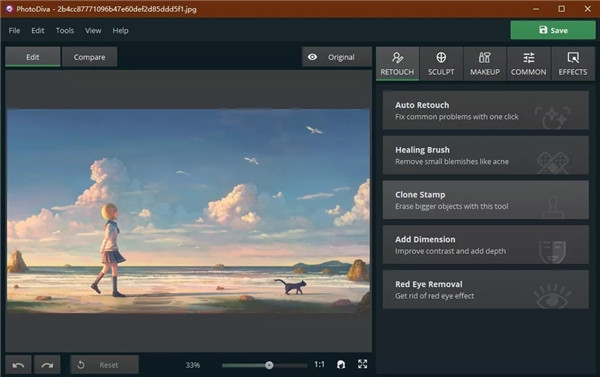Image resolution: width=600 pixels, height=377 pixels.
Task: Open the File menu
Action: 14,30
